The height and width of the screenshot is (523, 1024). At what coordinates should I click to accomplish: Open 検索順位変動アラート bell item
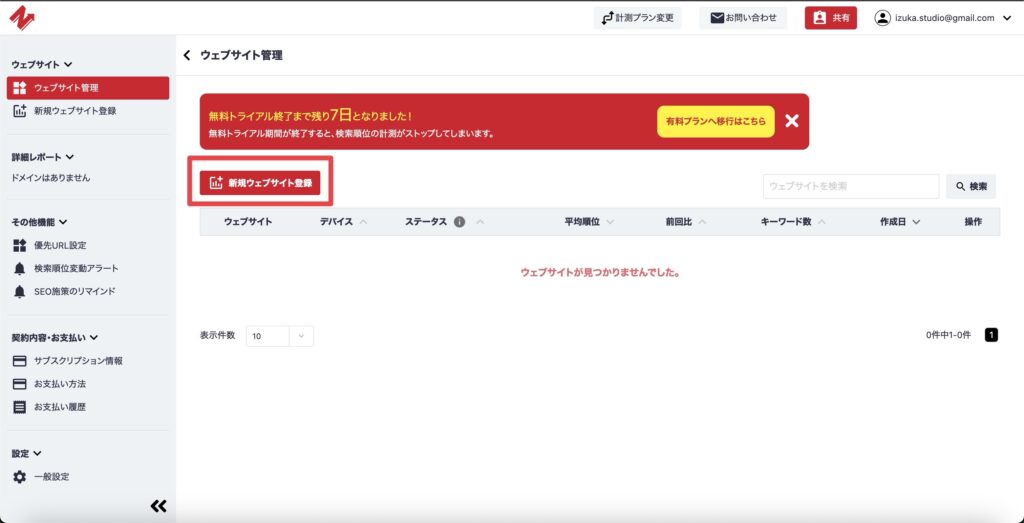(x=75, y=268)
